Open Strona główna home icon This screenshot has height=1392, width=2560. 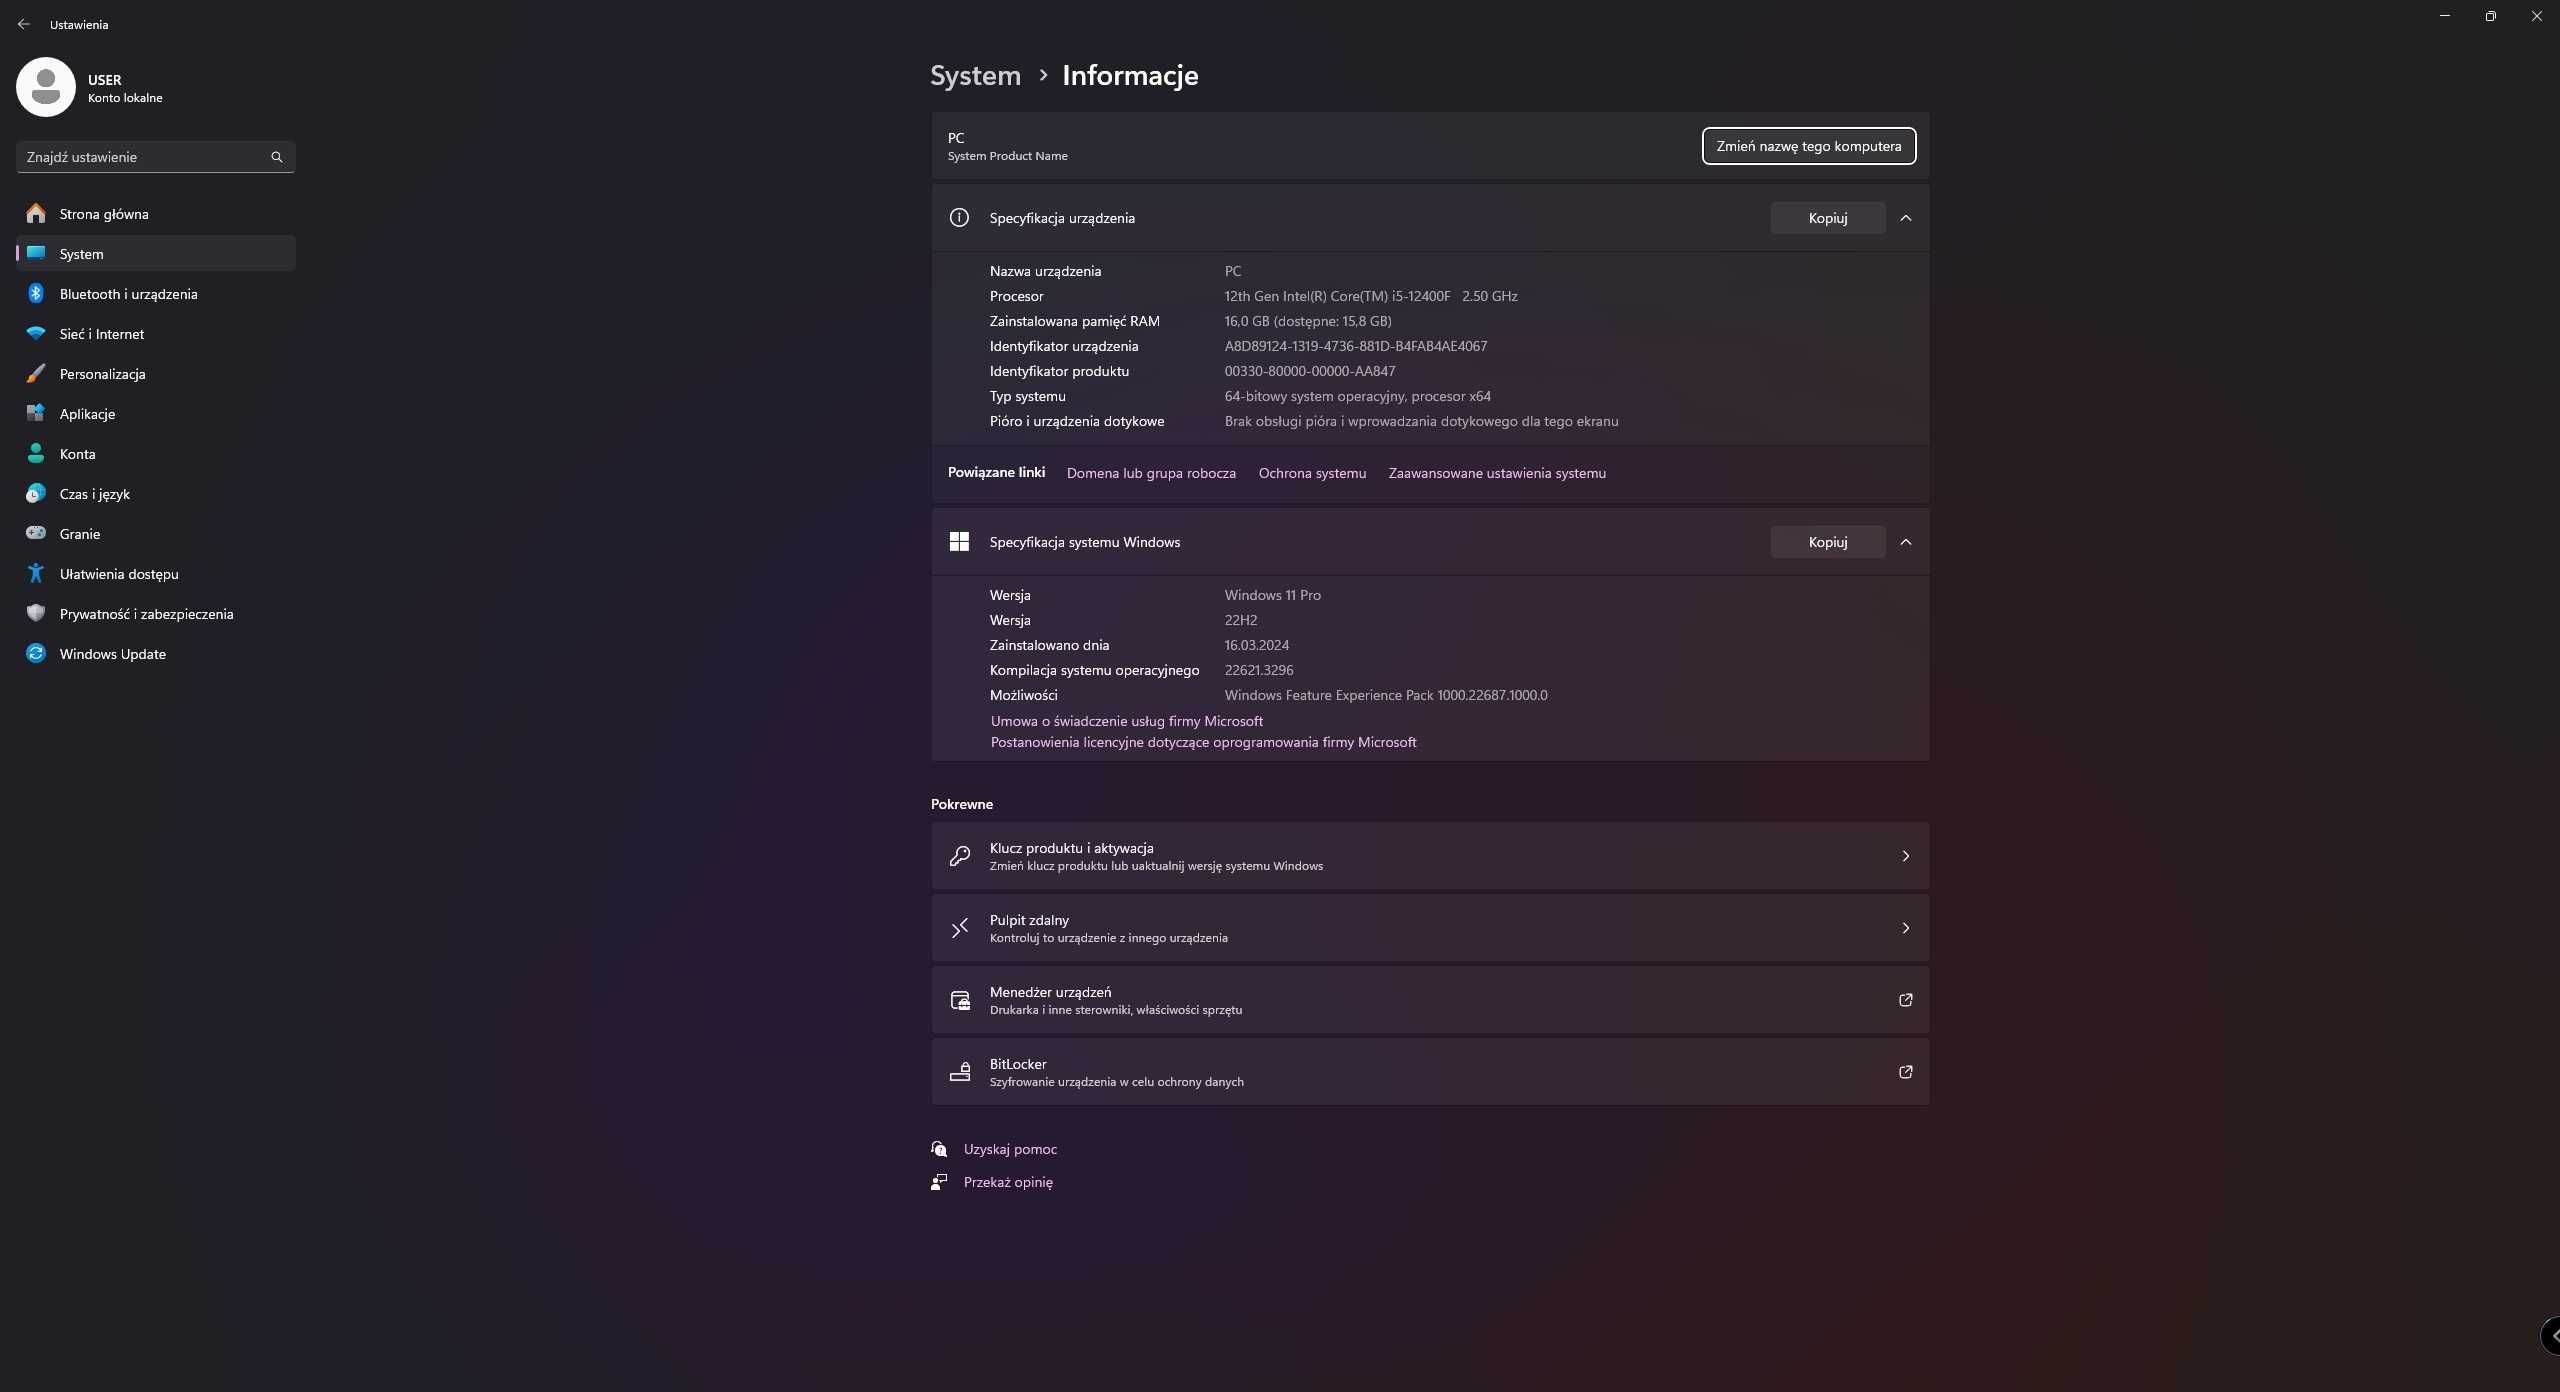36,213
